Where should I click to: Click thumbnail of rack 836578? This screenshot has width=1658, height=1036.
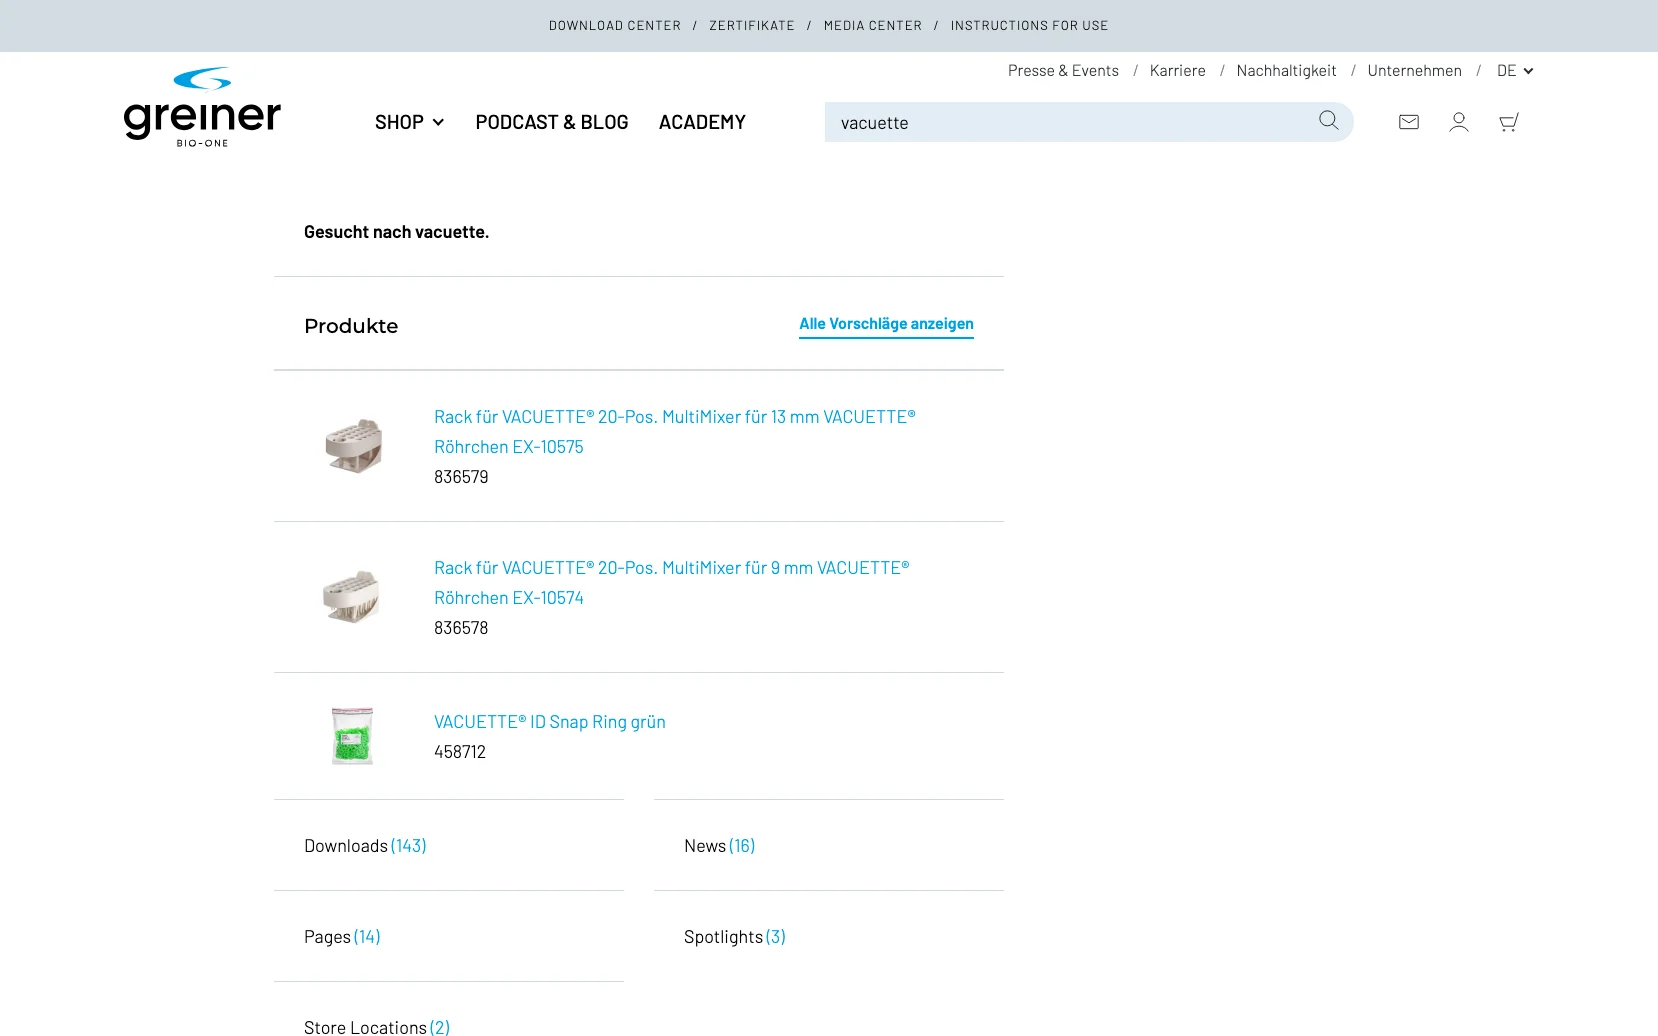pos(352,597)
